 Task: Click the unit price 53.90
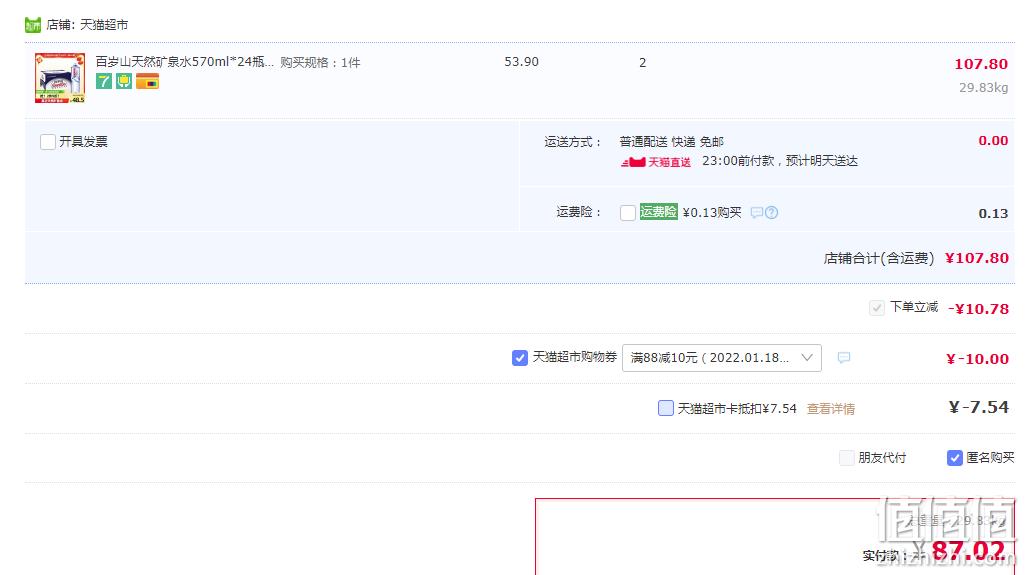pos(522,61)
